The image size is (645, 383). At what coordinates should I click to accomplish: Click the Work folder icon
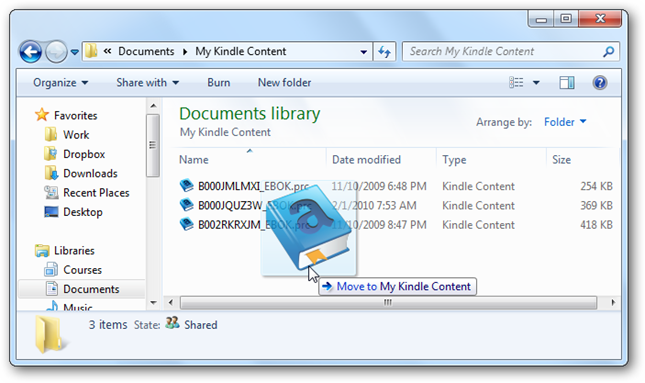pyautogui.click(x=51, y=135)
